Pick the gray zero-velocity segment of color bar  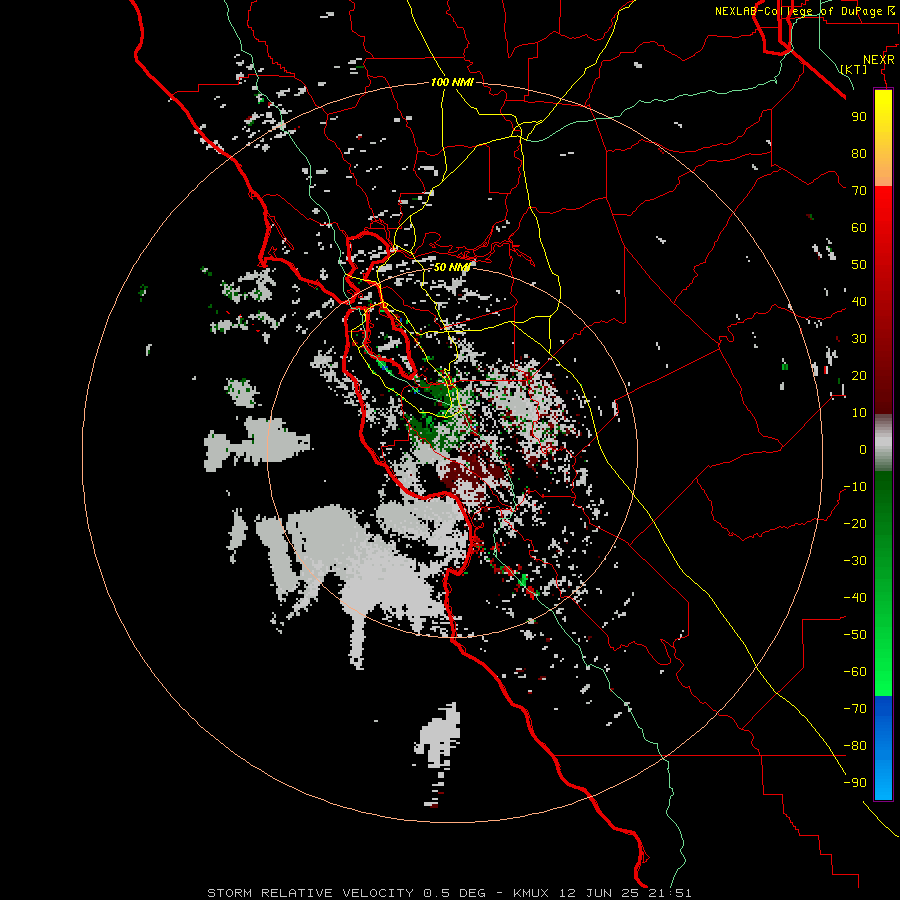[x=883, y=443]
